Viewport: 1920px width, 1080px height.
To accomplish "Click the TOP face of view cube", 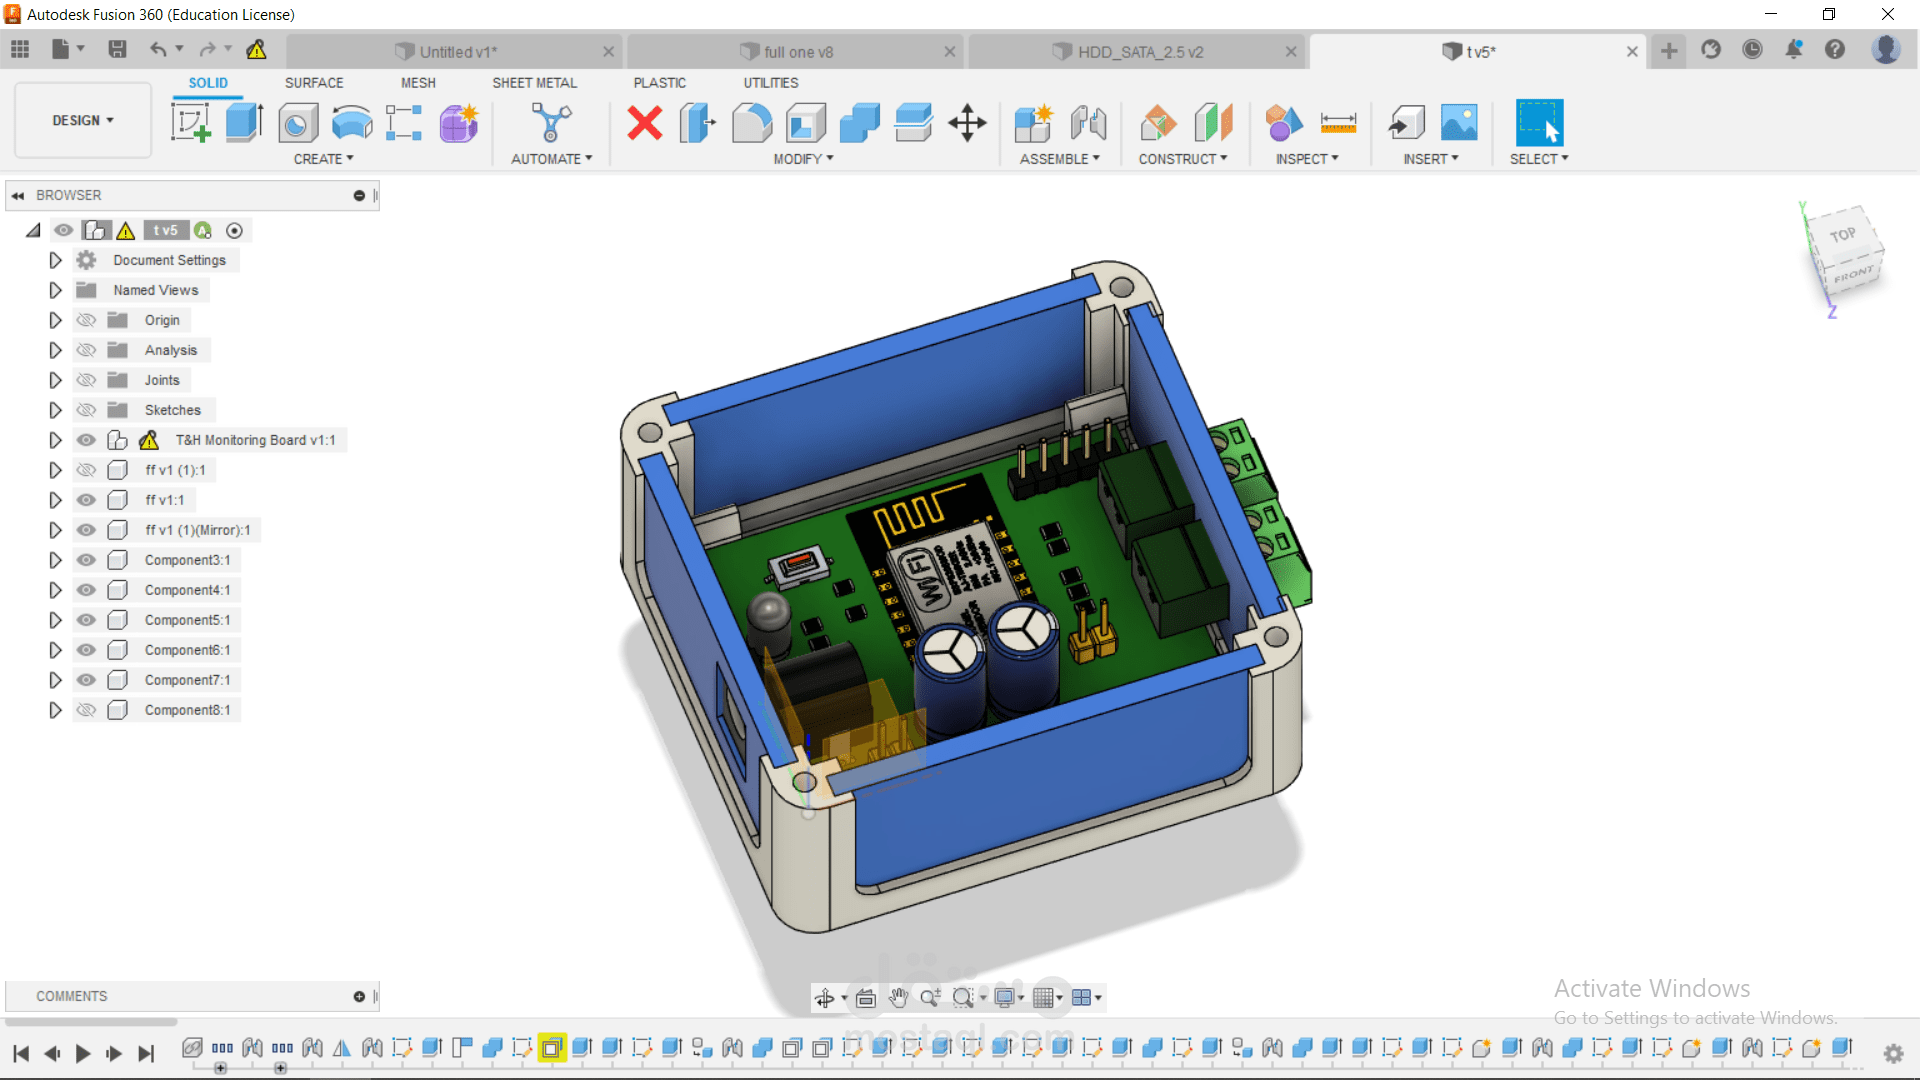I will click(1842, 234).
